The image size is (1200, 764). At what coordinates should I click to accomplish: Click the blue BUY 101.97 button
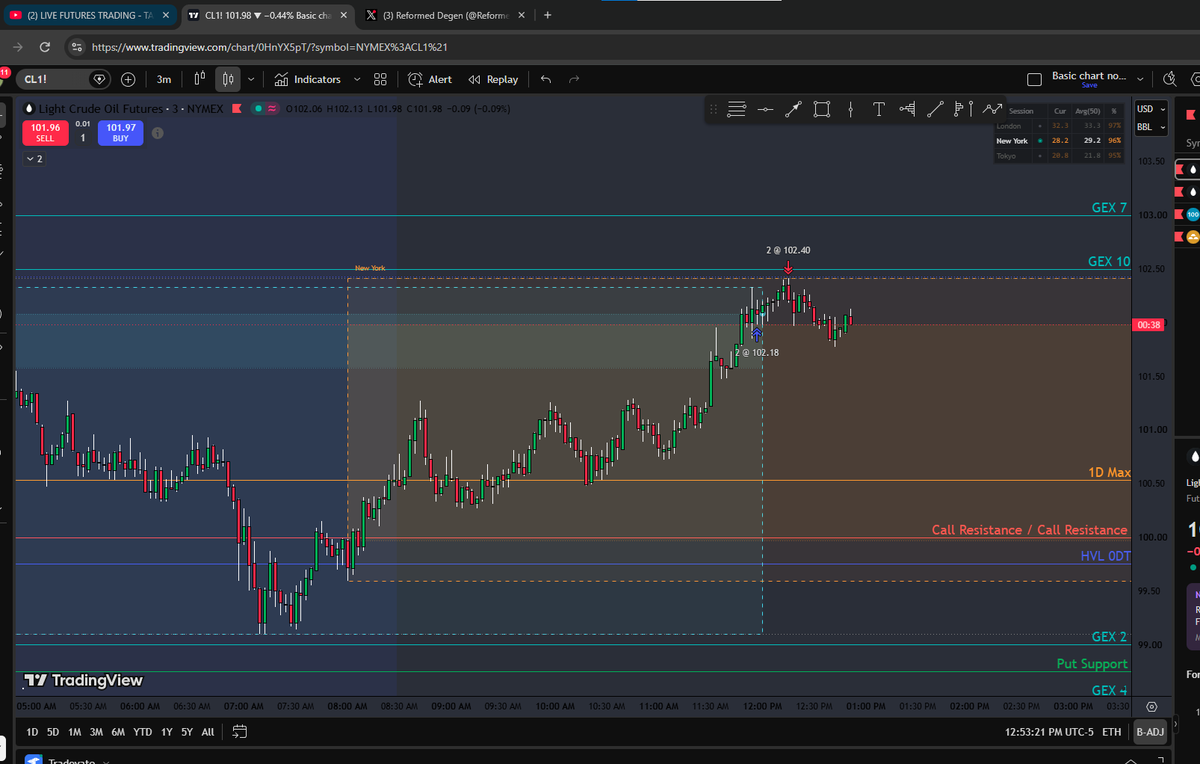point(120,133)
